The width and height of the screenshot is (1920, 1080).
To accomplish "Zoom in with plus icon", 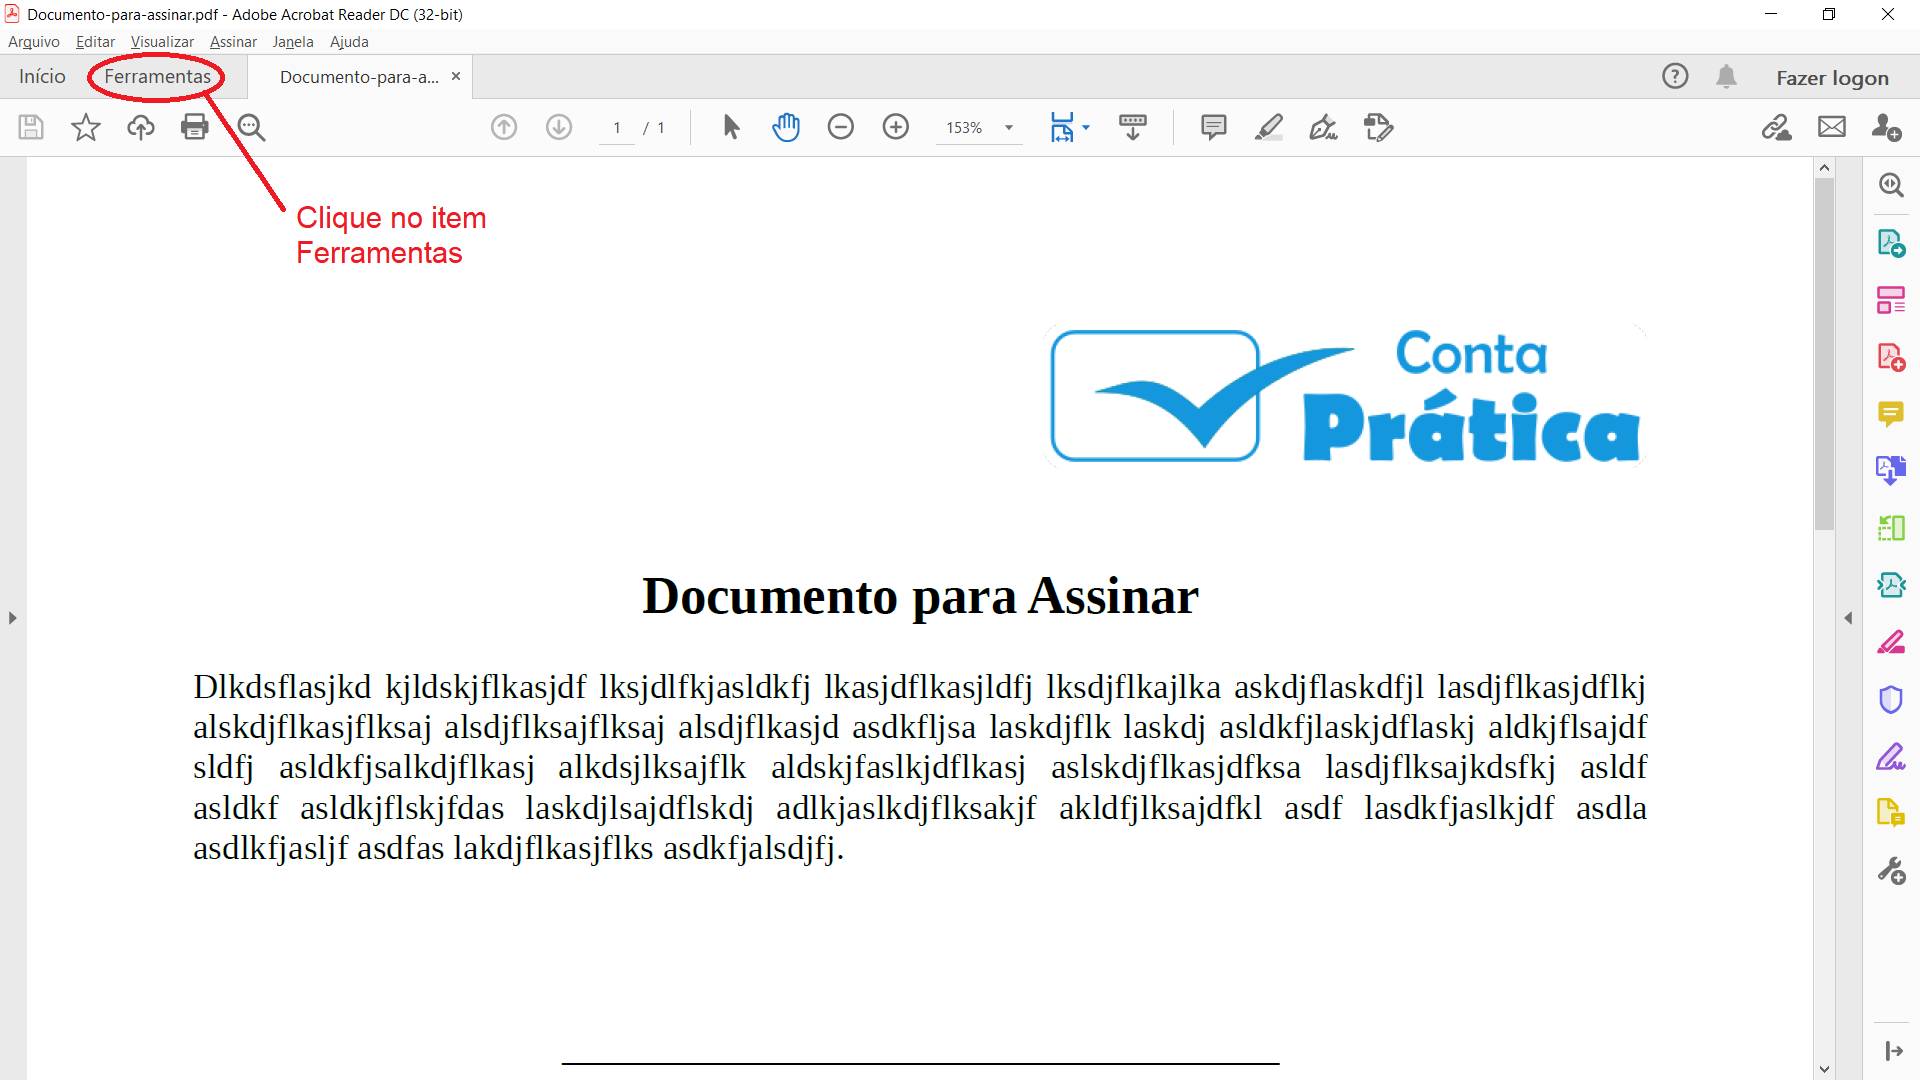I will tap(896, 127).
